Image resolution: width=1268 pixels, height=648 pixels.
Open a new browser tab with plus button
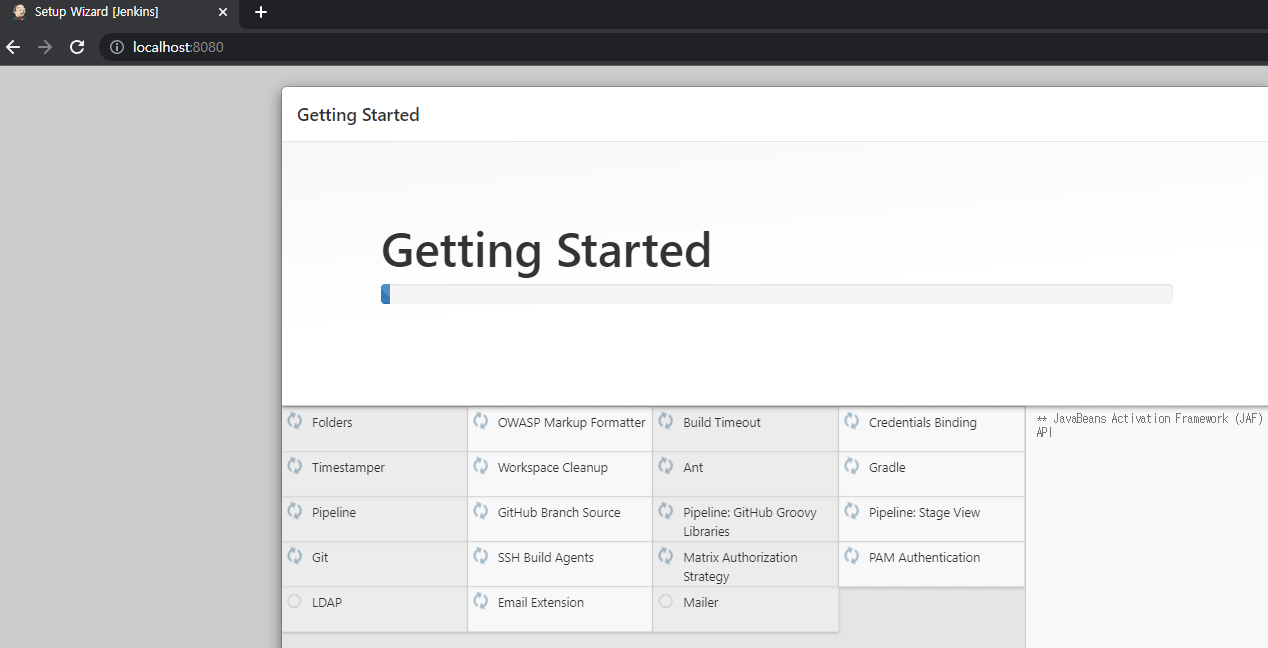click(x=261, y=12)
